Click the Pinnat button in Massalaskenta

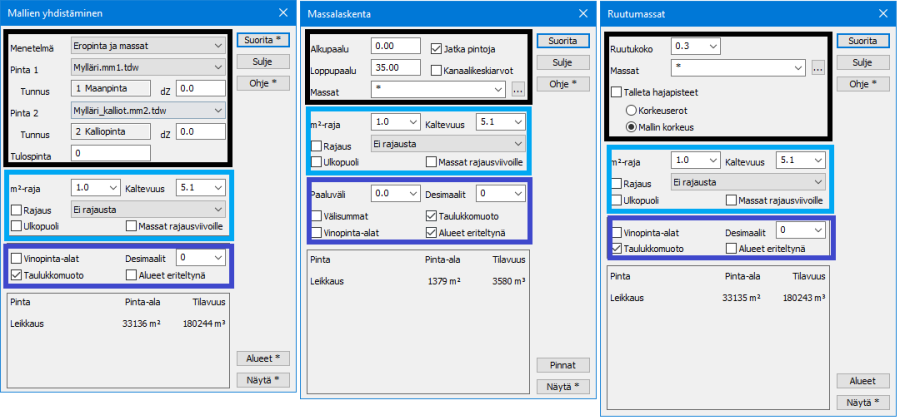562,365
